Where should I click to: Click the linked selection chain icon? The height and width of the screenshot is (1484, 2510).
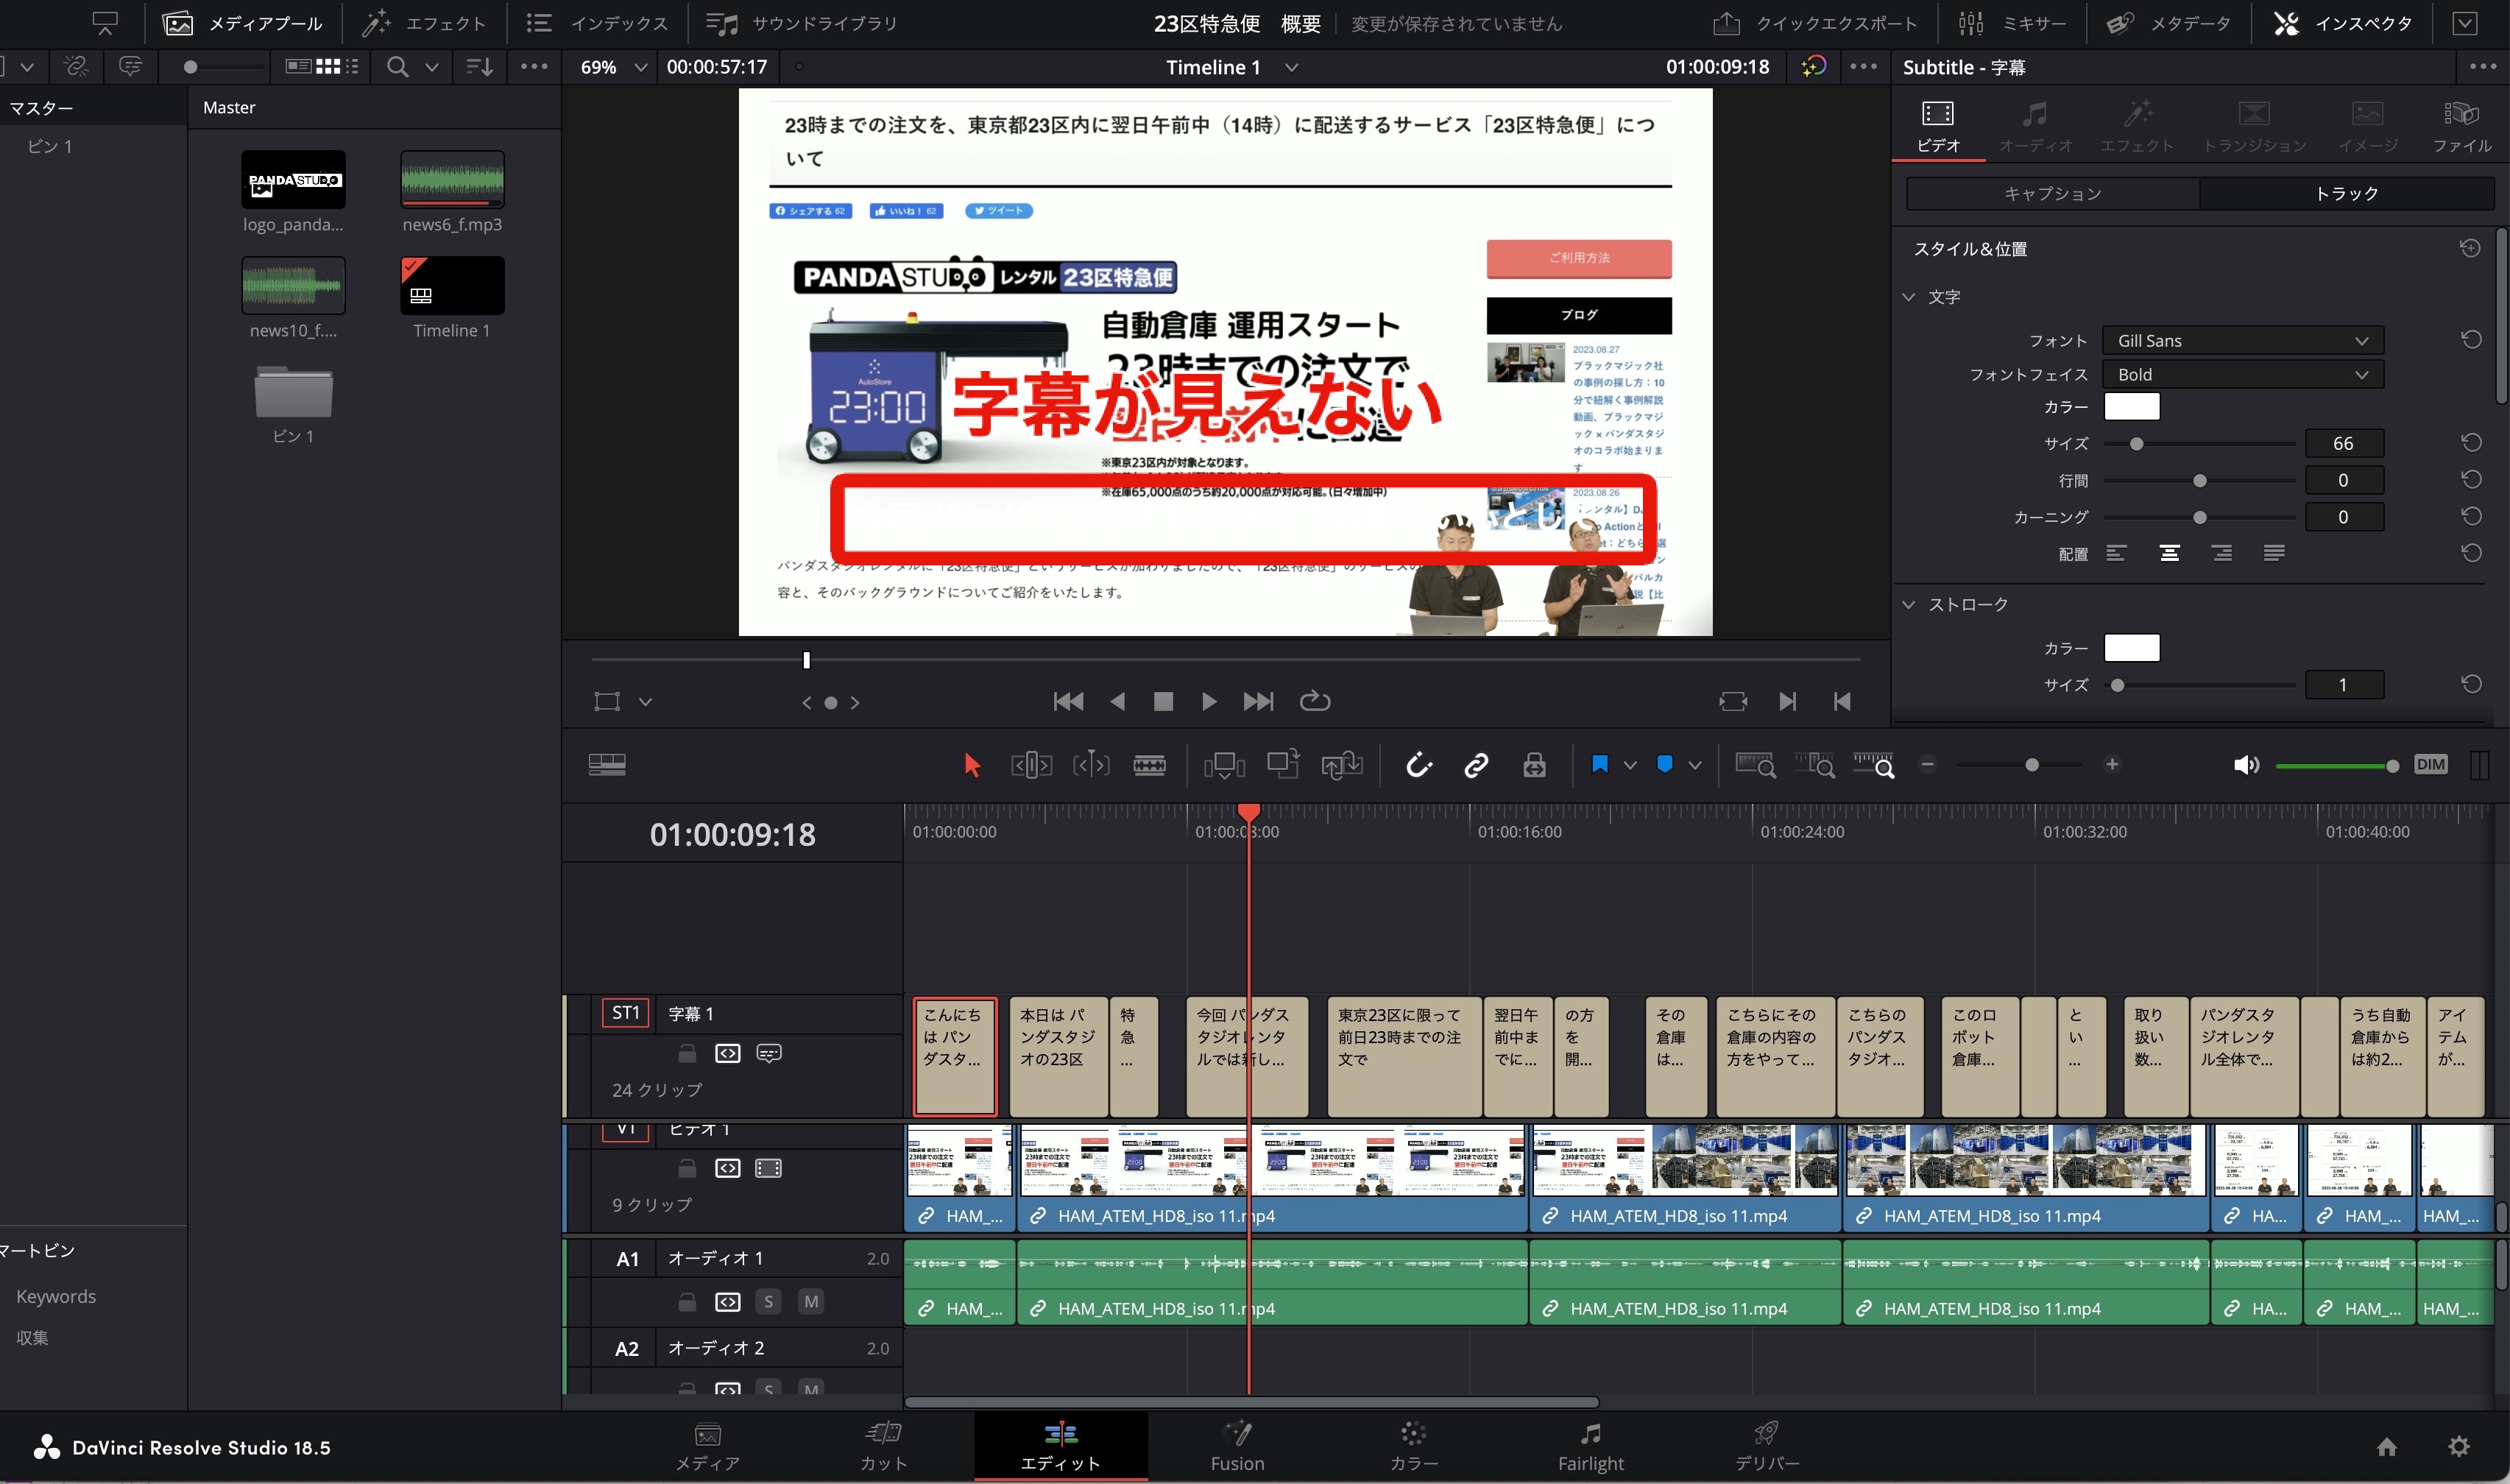pyautogui.click(x=1476, y=765)
